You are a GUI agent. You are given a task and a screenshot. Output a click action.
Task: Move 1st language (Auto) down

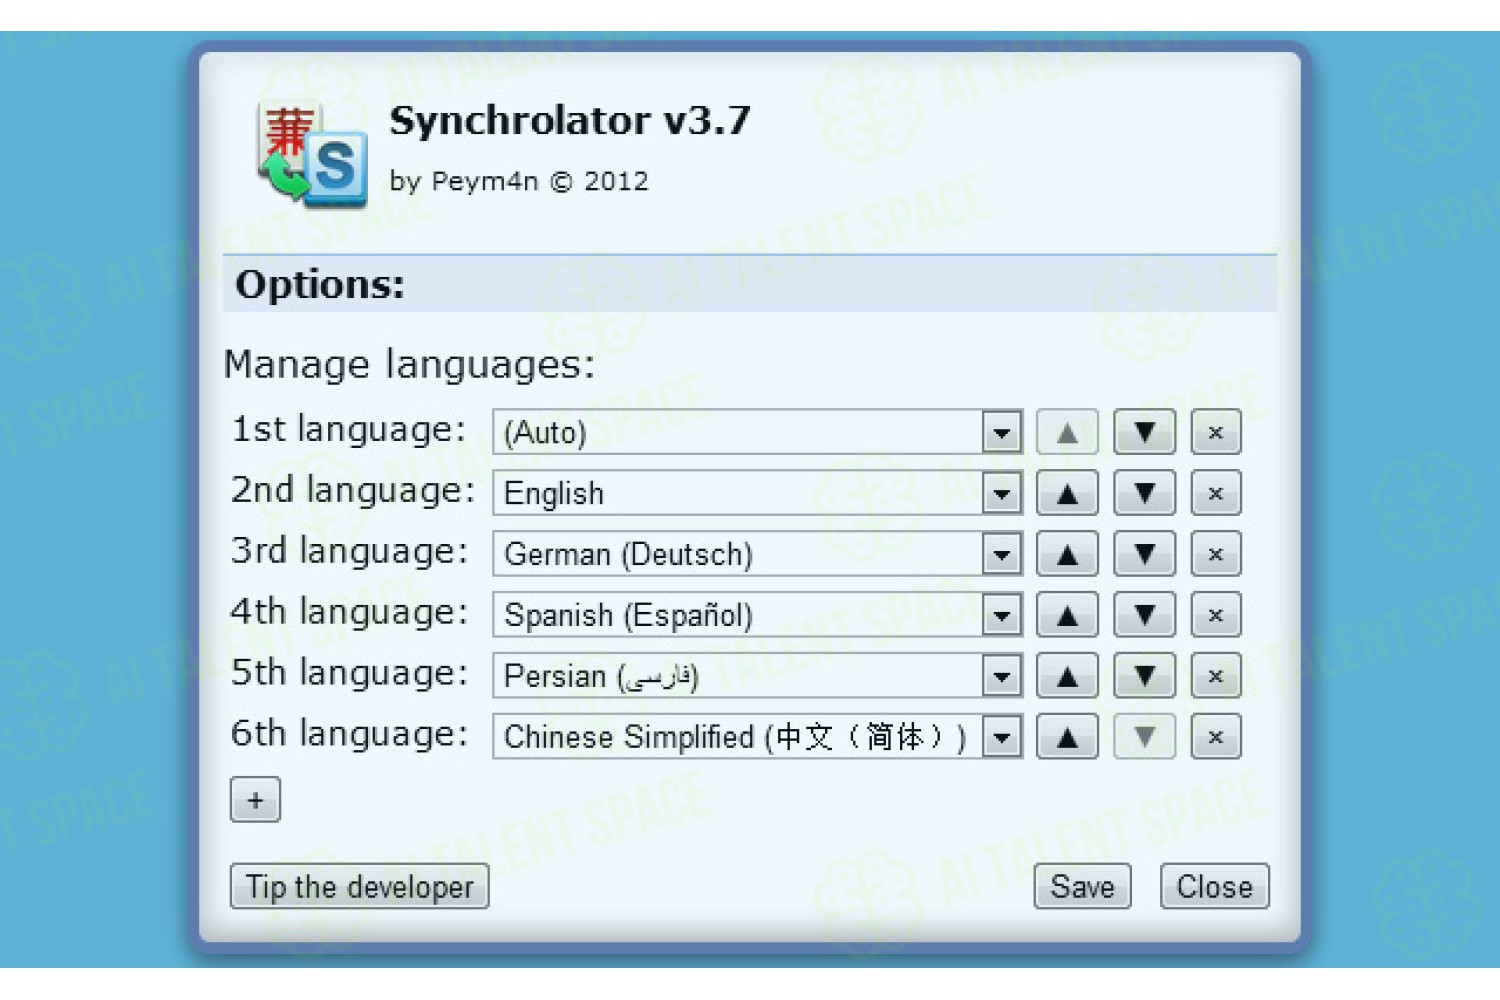pyautogui.click(x=1144, y=433)
